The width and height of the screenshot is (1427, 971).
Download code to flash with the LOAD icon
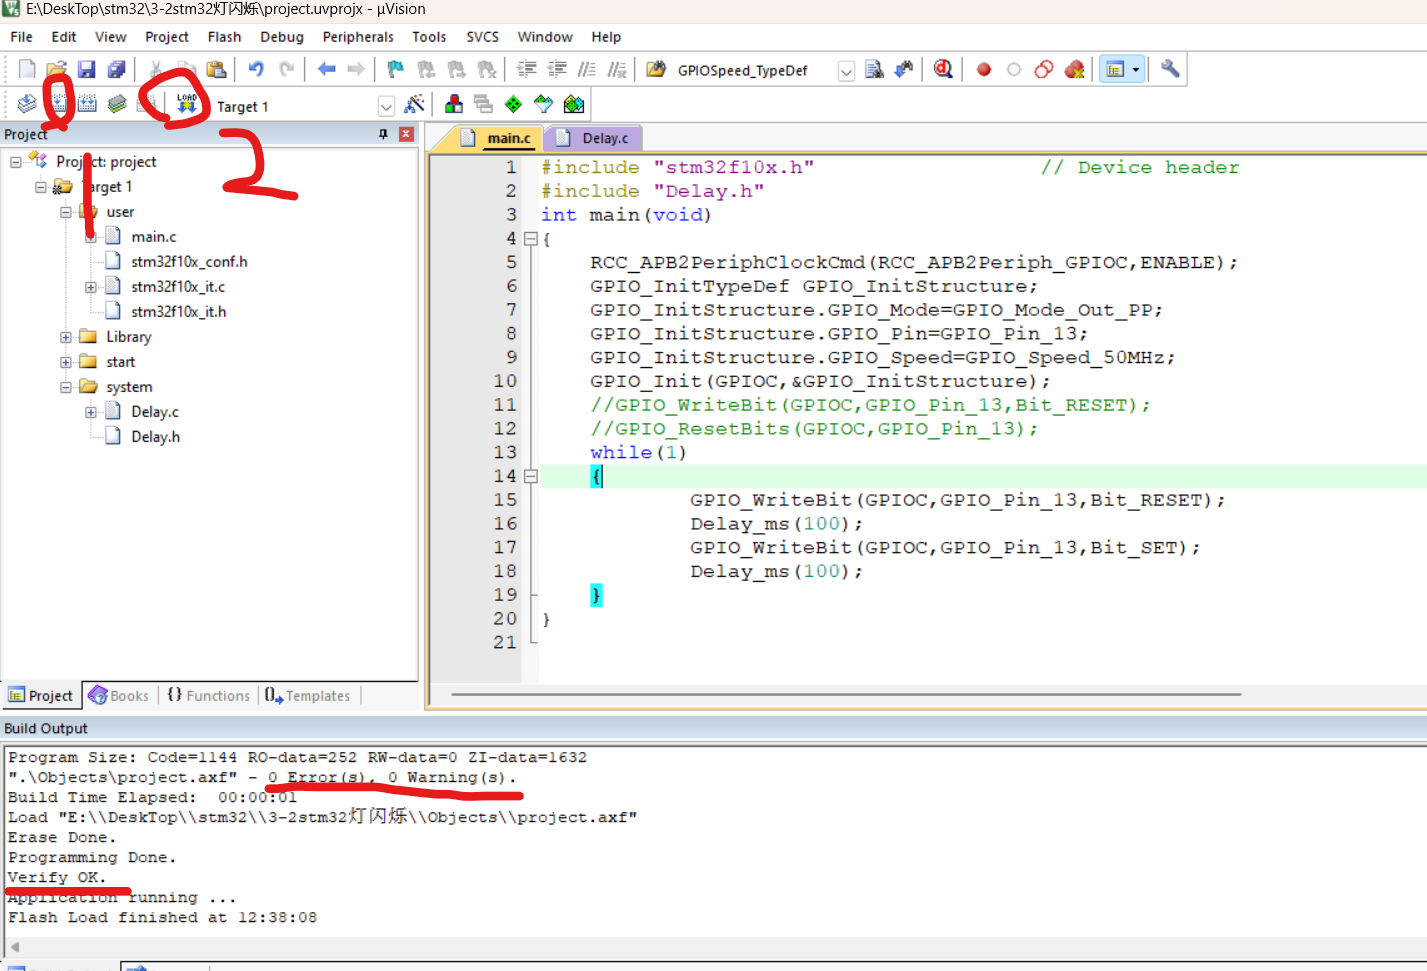tap(187, 104)
